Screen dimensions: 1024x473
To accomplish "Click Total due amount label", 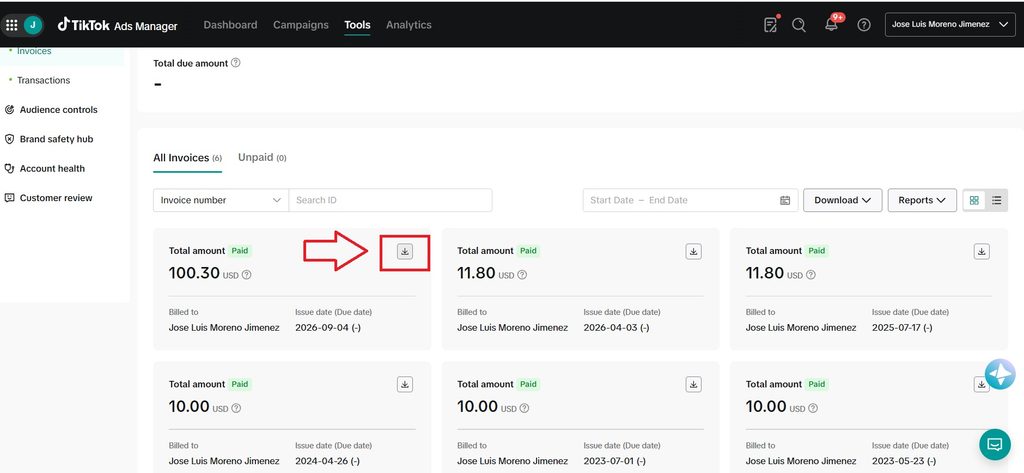I will pos(191,63).
